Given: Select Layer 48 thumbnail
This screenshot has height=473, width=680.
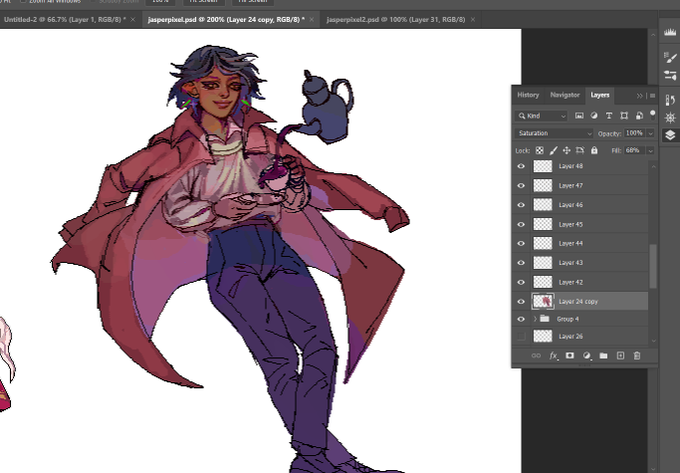Looking at the screenshot, I should pos(543,166).
